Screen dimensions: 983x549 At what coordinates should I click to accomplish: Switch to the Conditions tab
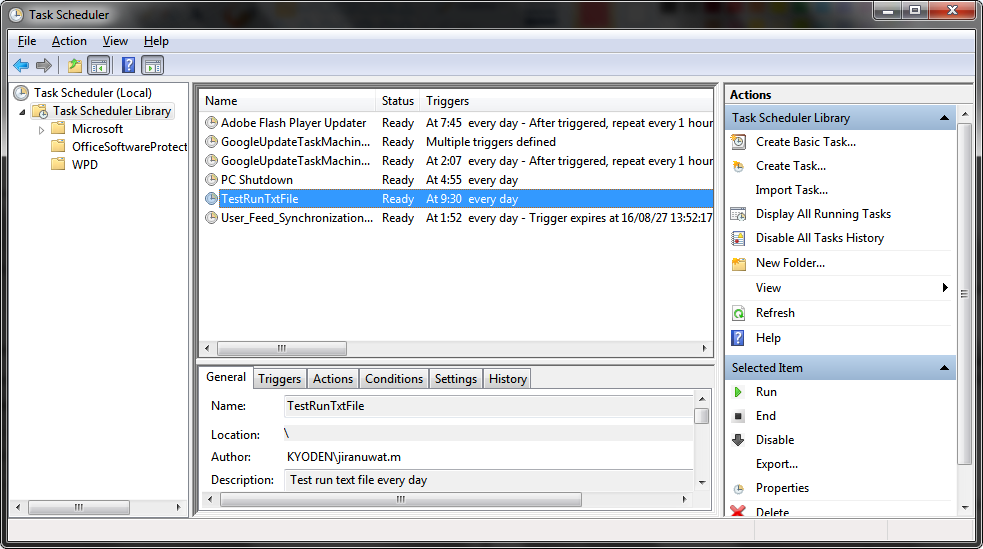pyautogui.click(x=394, y=379)
